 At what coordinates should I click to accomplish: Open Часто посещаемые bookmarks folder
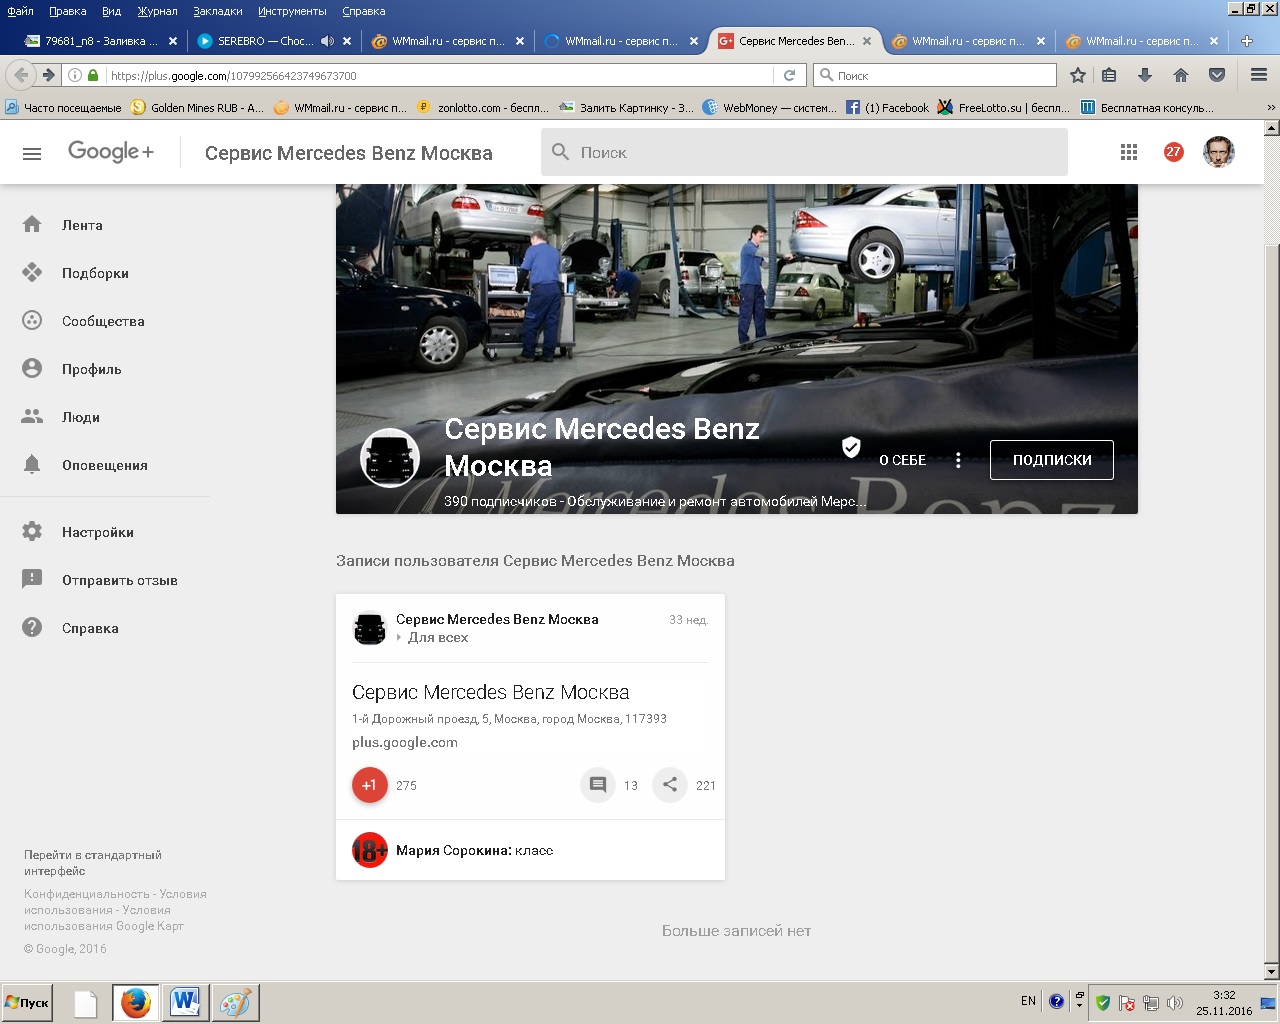(63, 108)
